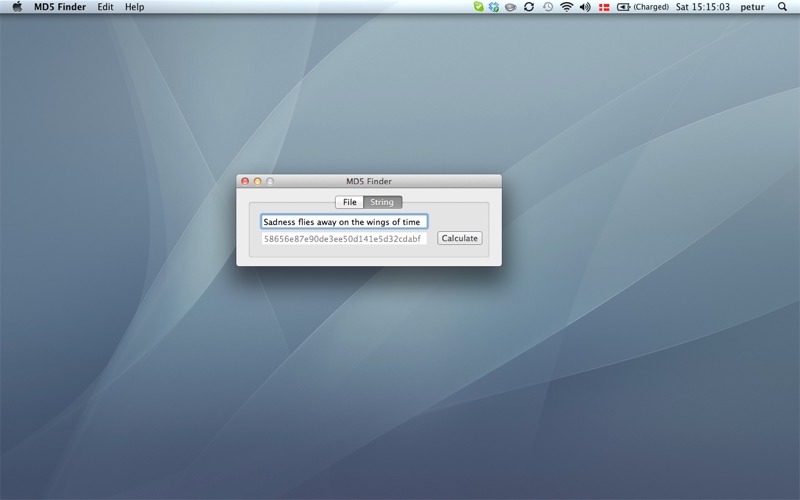Screen dimensions: 800x500
Task: Open the volume control icon
Action: 585,7
